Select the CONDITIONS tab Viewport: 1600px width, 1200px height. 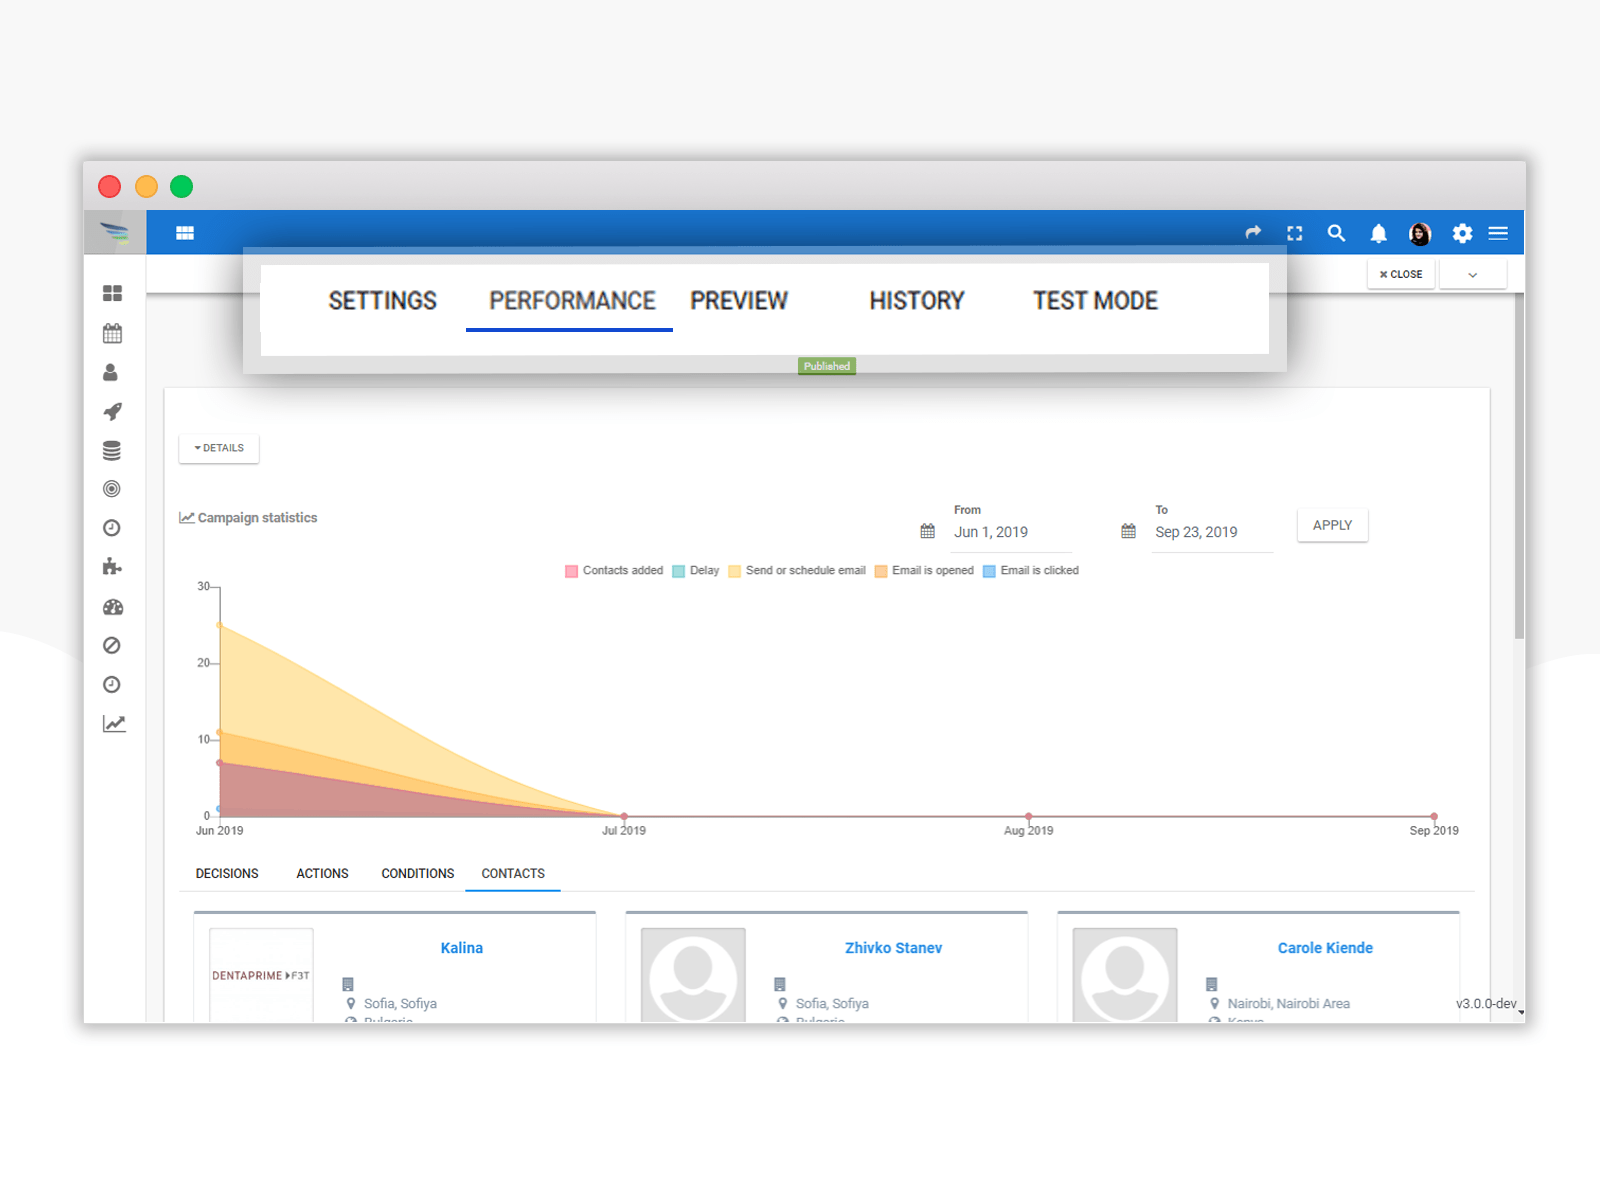[418, 874]
